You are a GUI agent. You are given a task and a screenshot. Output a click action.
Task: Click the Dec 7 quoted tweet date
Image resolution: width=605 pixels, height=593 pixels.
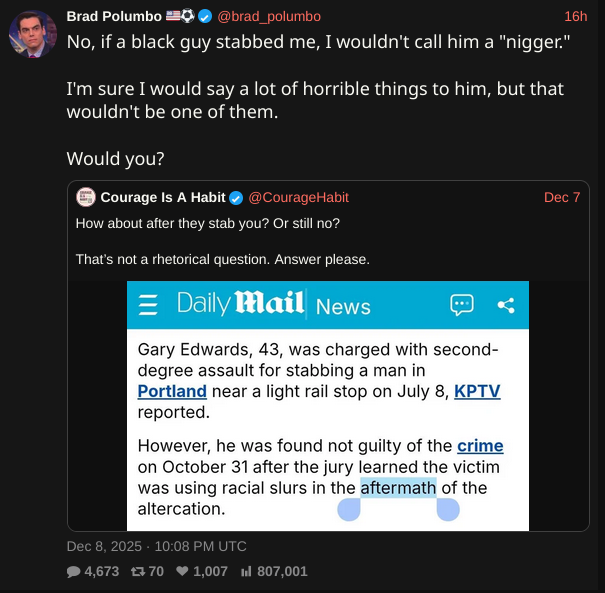(562, 197)
